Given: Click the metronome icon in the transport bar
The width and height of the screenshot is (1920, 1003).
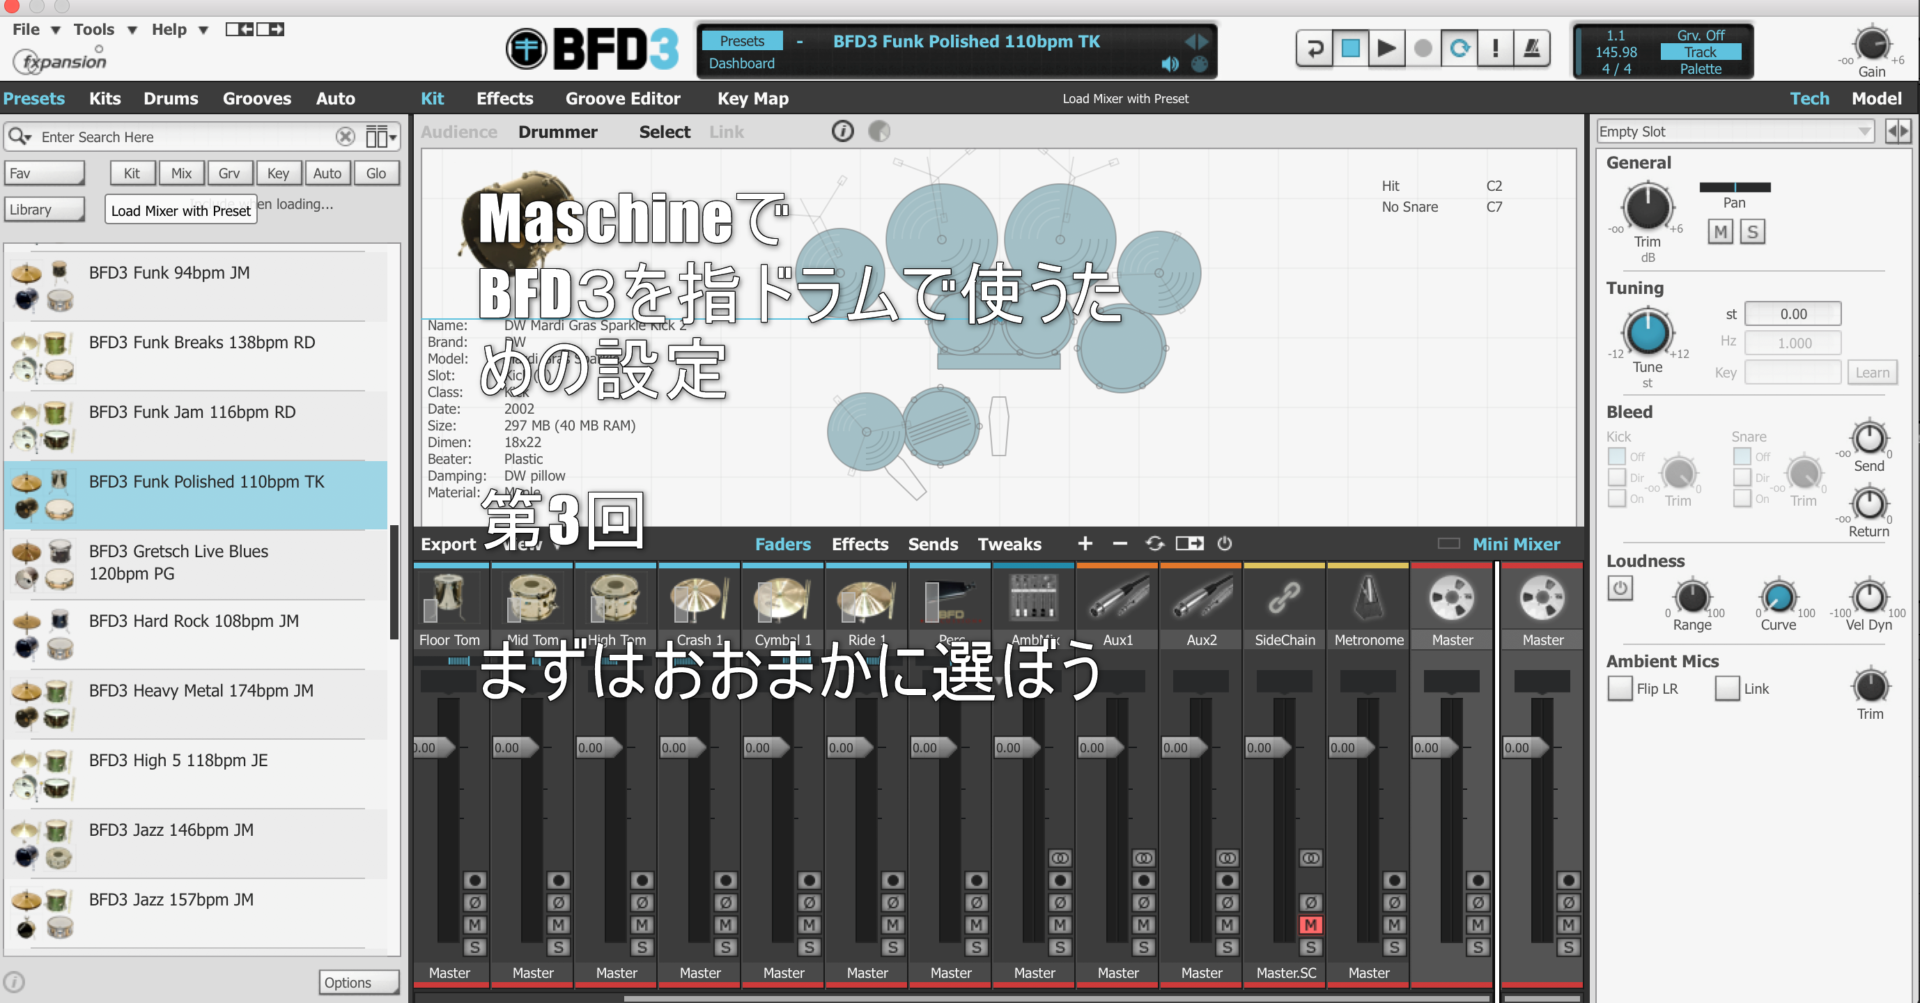Looking at the screenshot, I should coord(1531,48).
